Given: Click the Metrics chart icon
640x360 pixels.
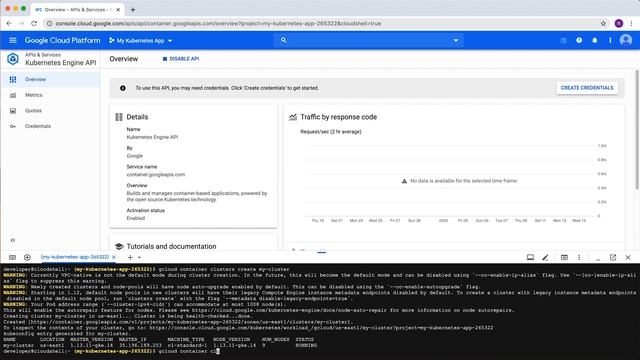Looking at the screenshot, I should pos(13,95).
